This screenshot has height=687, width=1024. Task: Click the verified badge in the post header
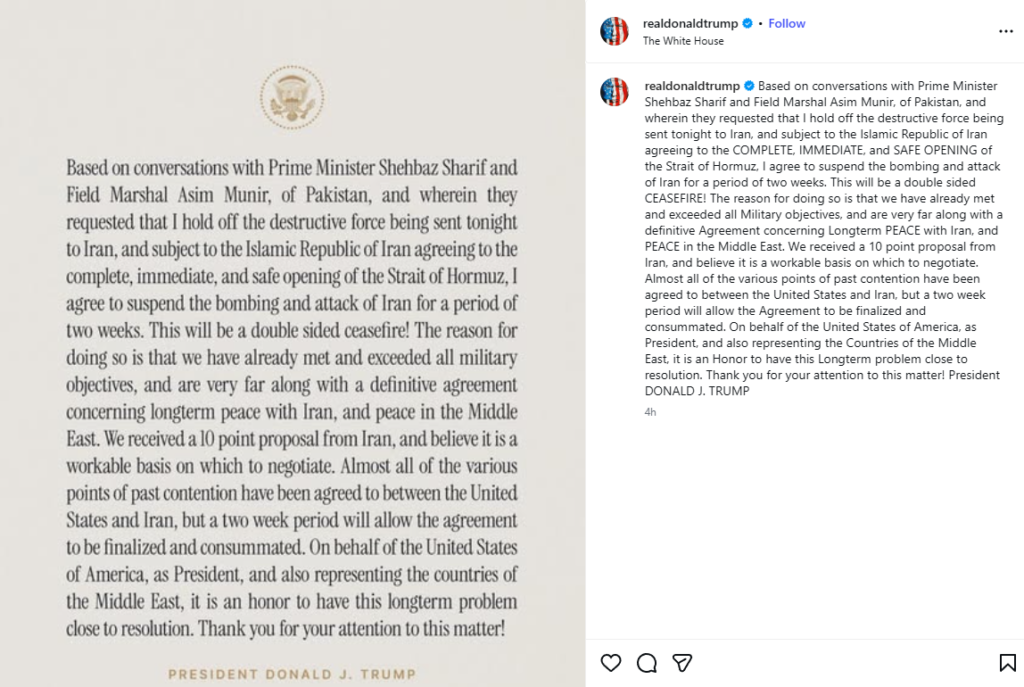coord(747,24)
